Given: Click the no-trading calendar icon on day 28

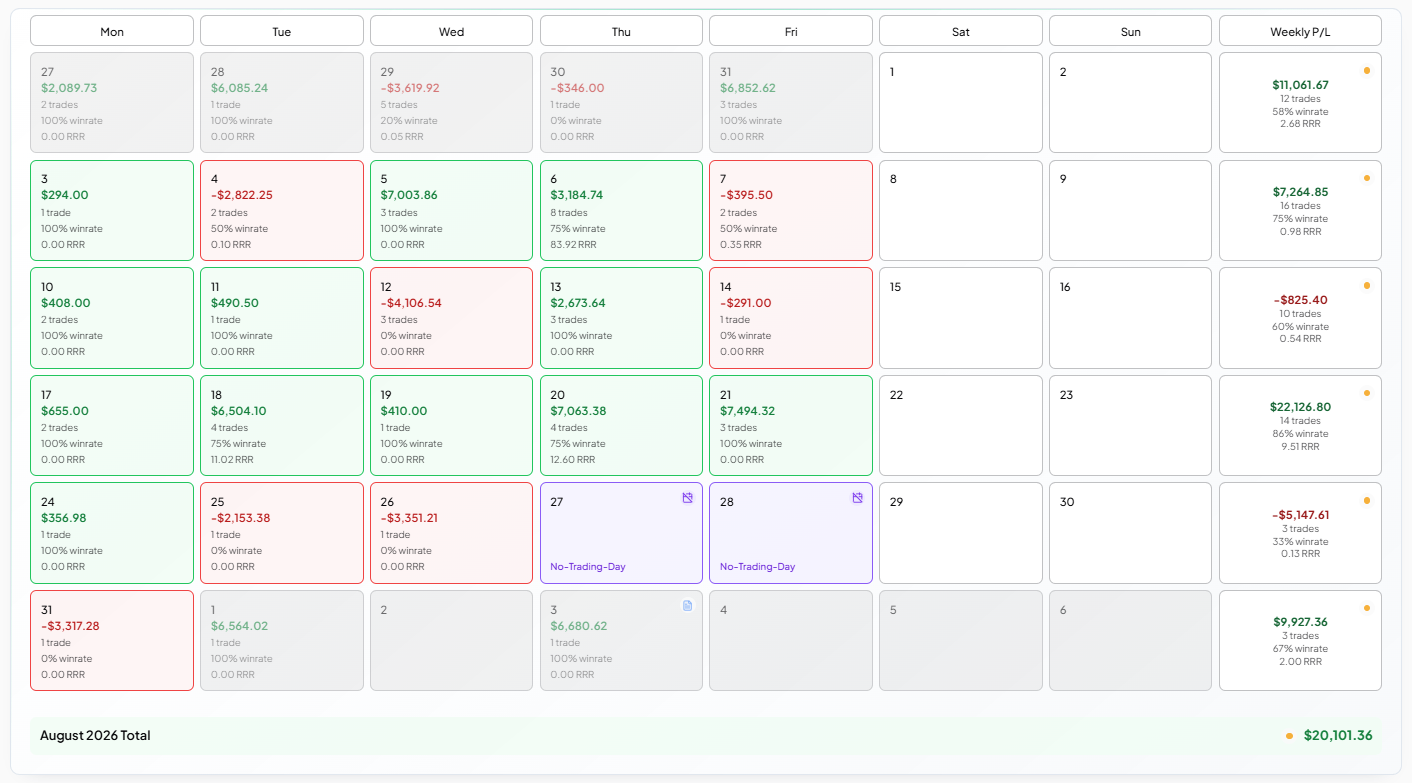Looking at the screenshot, I should 857,498.
